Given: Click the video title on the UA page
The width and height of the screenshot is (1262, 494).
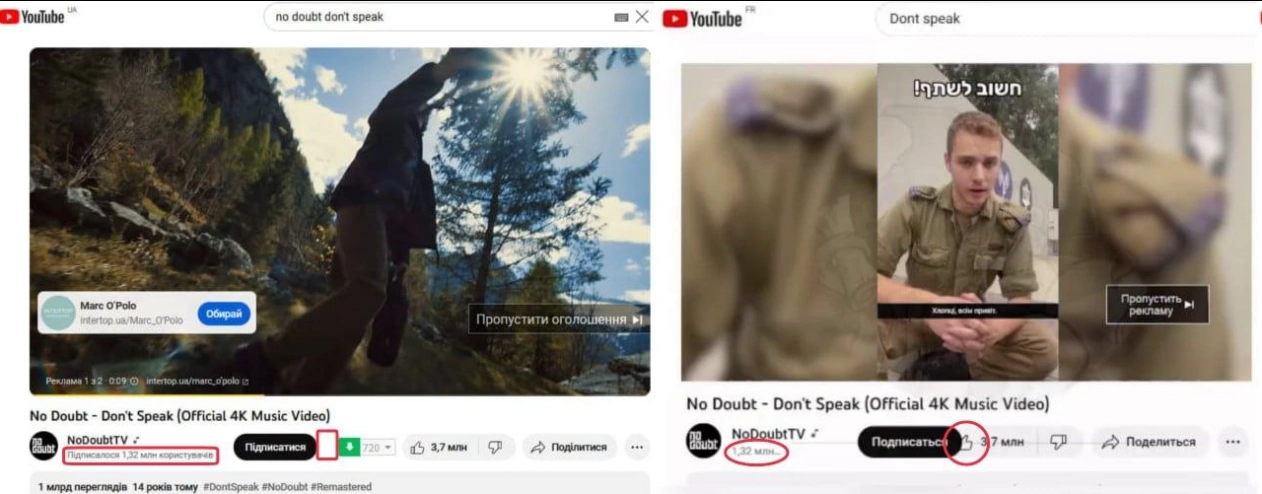Looking at the screenshot, I should tap(180, 415).
